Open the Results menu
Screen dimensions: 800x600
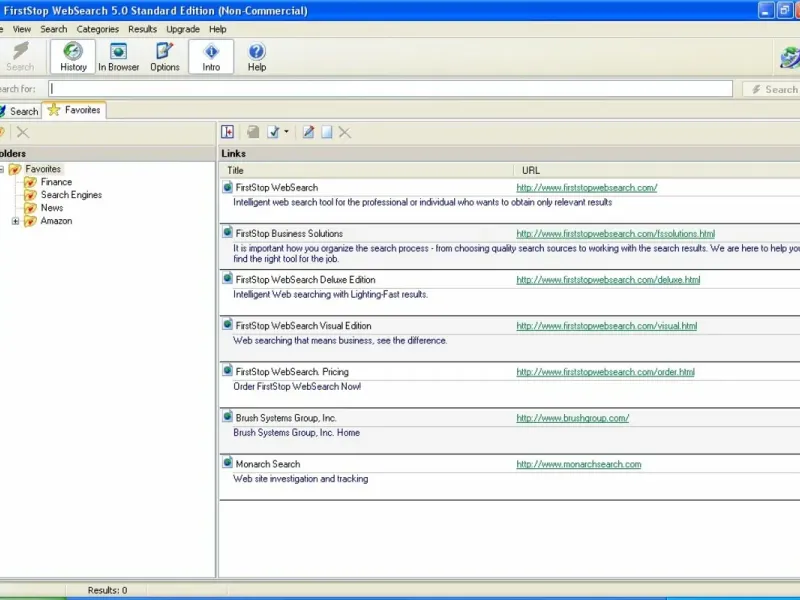(142, 29)
